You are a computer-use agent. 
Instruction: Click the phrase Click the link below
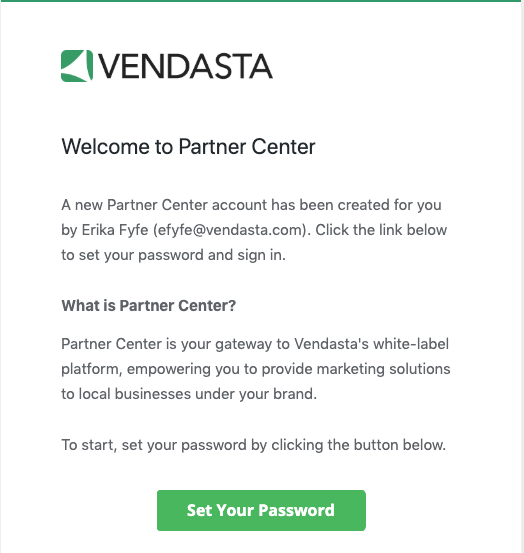coord(381,230)
